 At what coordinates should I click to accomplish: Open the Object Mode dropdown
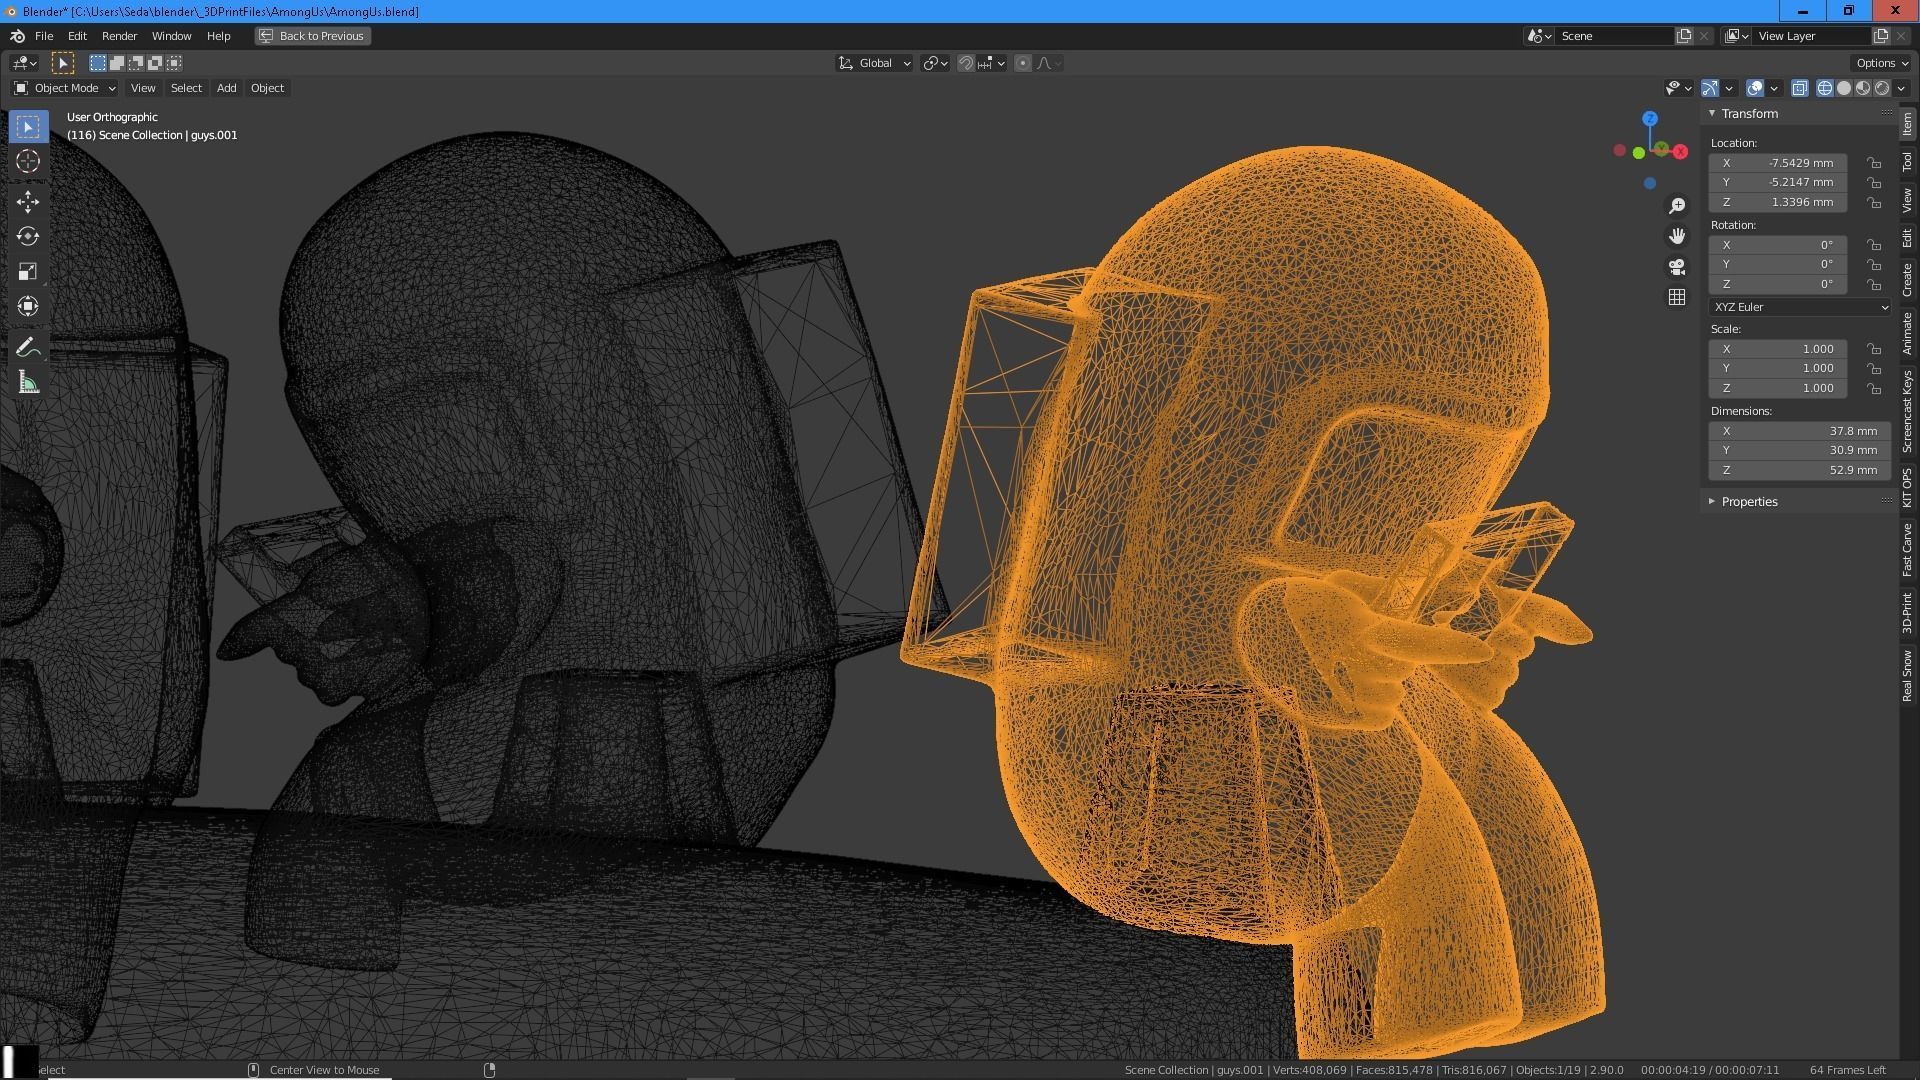(65, 88)
